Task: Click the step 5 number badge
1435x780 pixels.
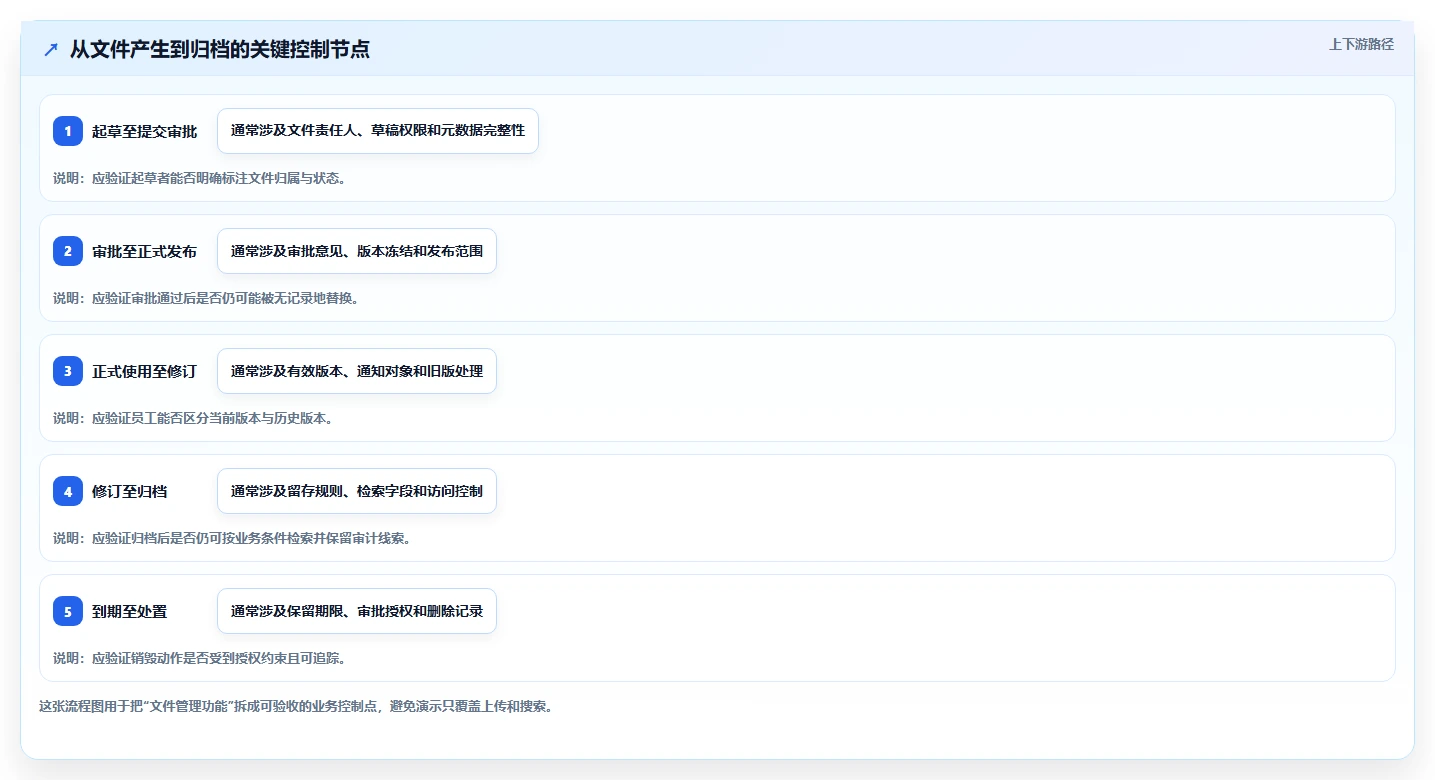Action: click(68, 611)
